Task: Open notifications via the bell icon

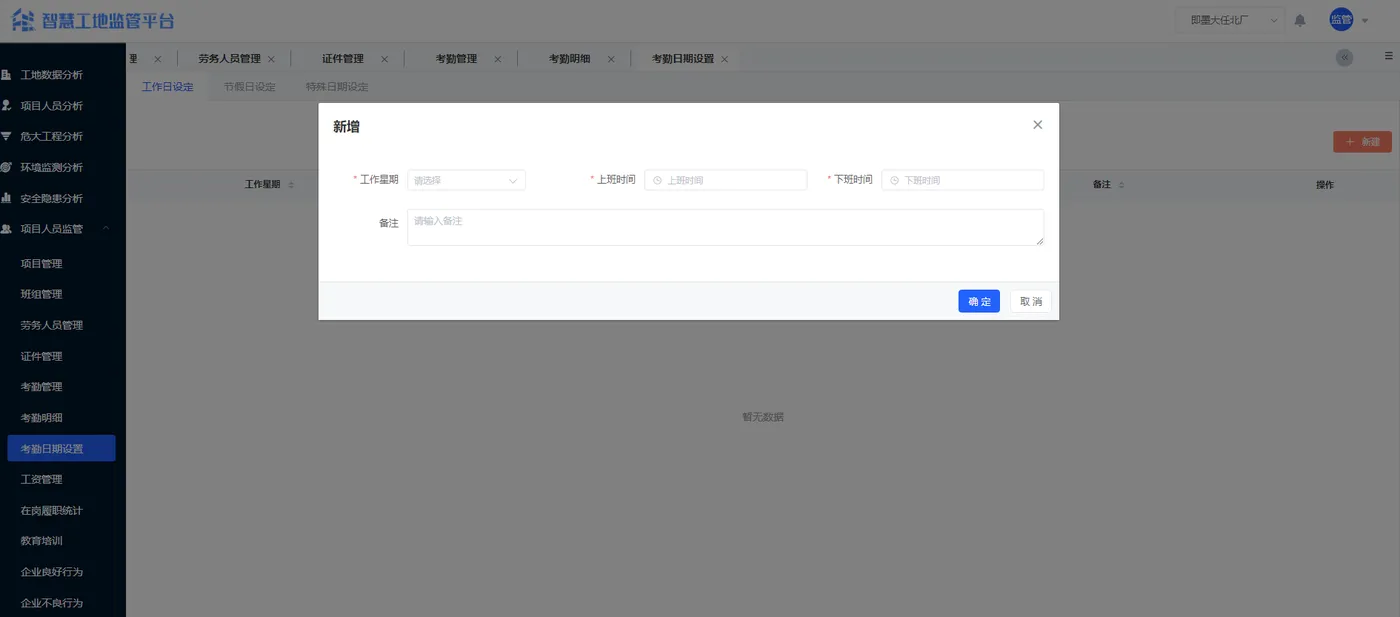Action: pos(1300,20)
